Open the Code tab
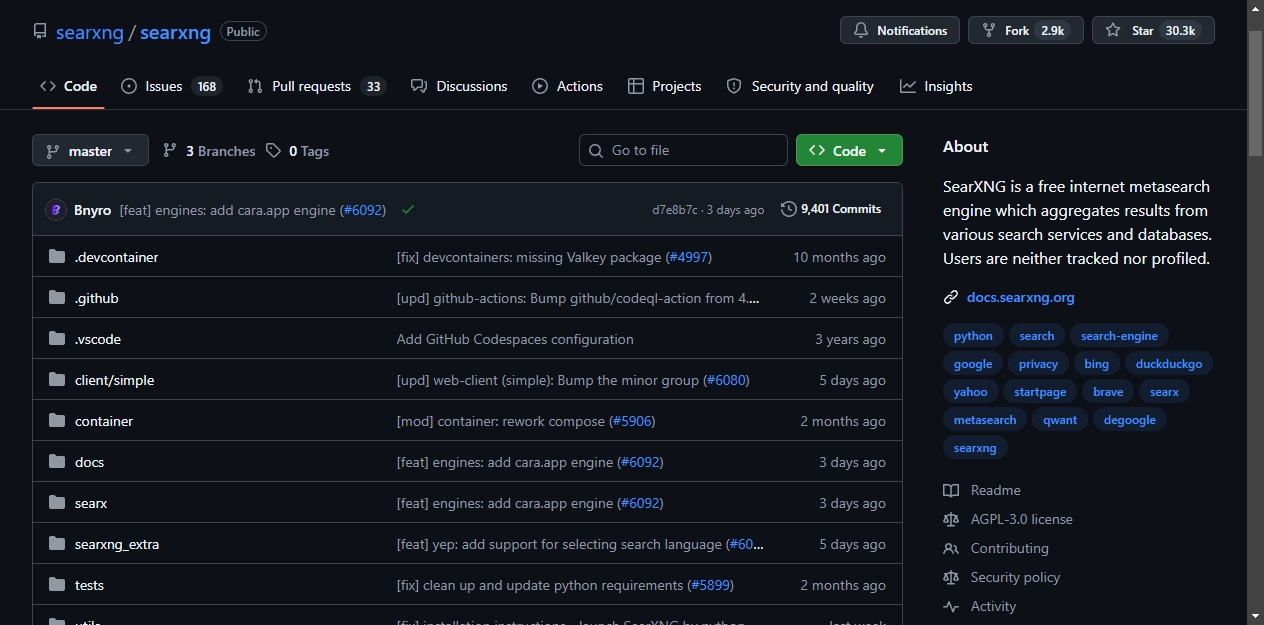The width and height of the screenshot is (1264, 625). pyautogui.click(x=68, y=86)
